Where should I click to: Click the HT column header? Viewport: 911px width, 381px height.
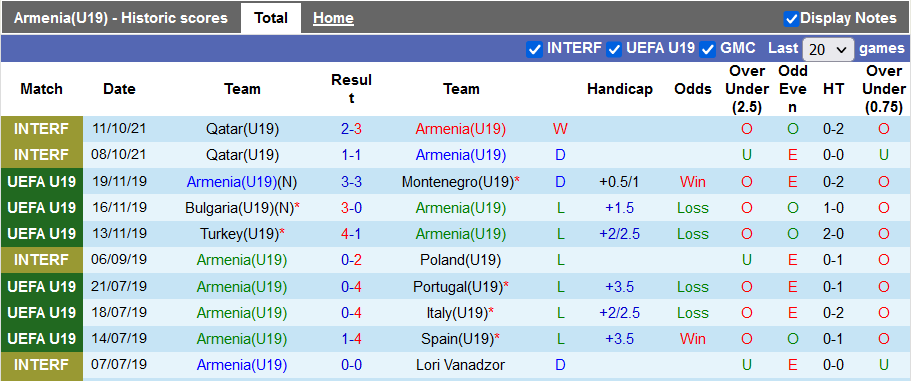pos(833,89)
